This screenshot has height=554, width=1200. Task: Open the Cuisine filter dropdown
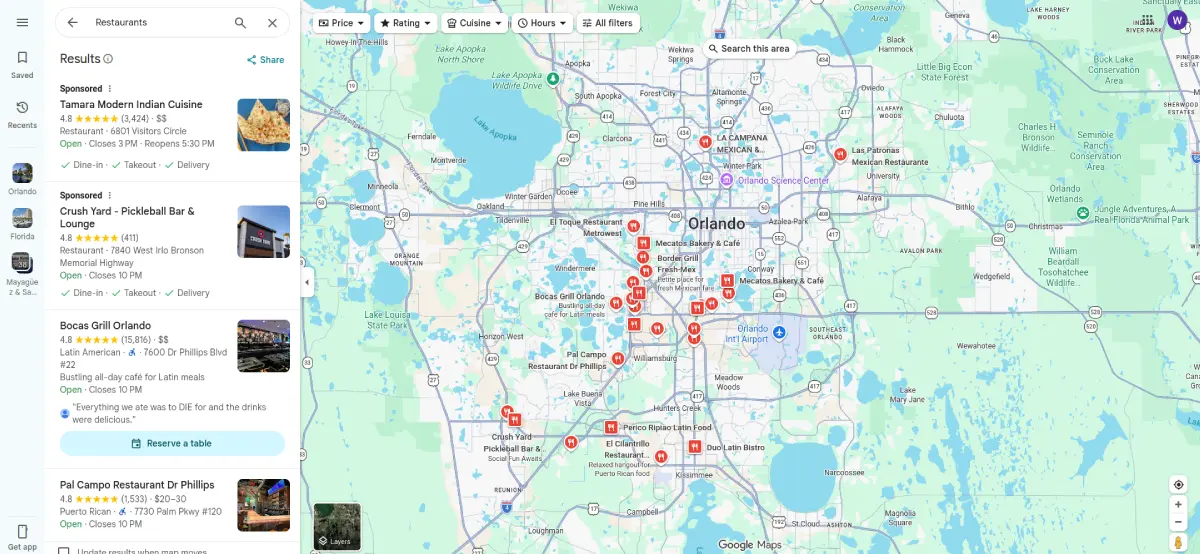475,23
